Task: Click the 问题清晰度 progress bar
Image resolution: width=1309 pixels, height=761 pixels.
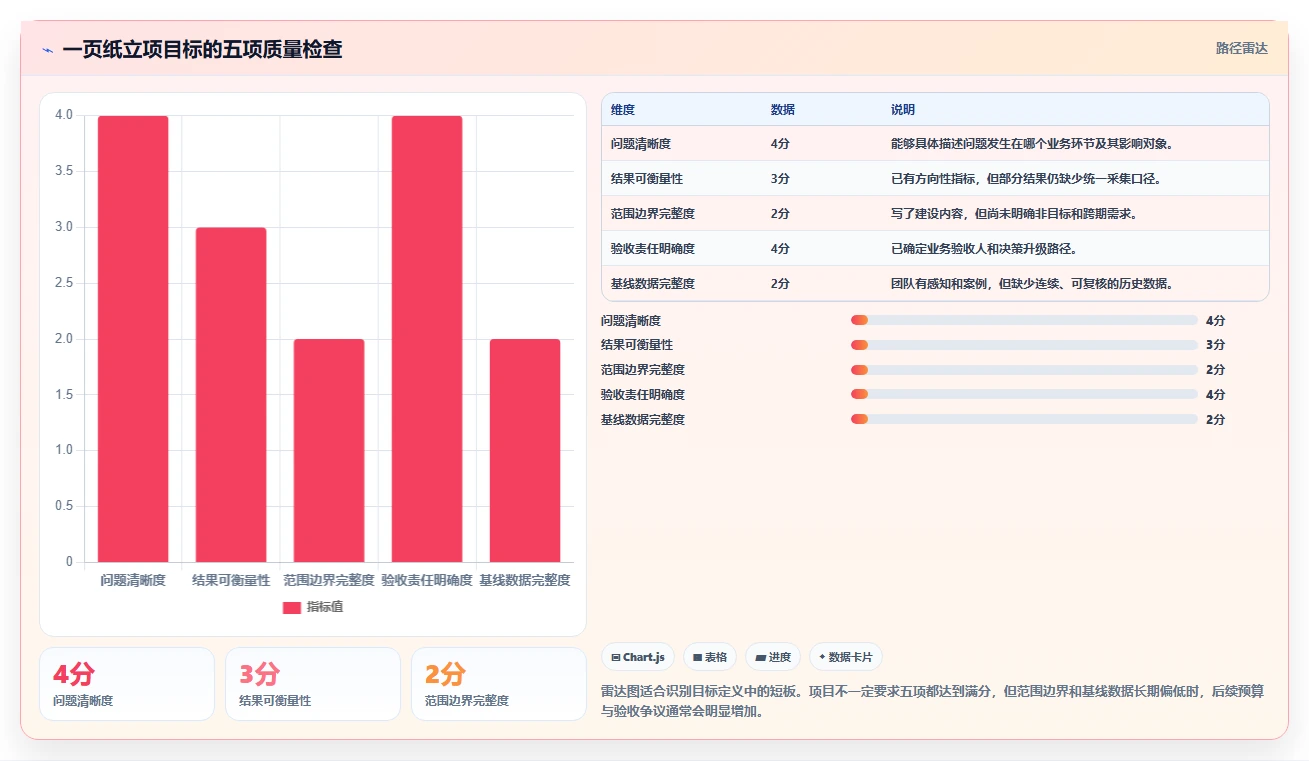Action: click(x=1024, y=320)
